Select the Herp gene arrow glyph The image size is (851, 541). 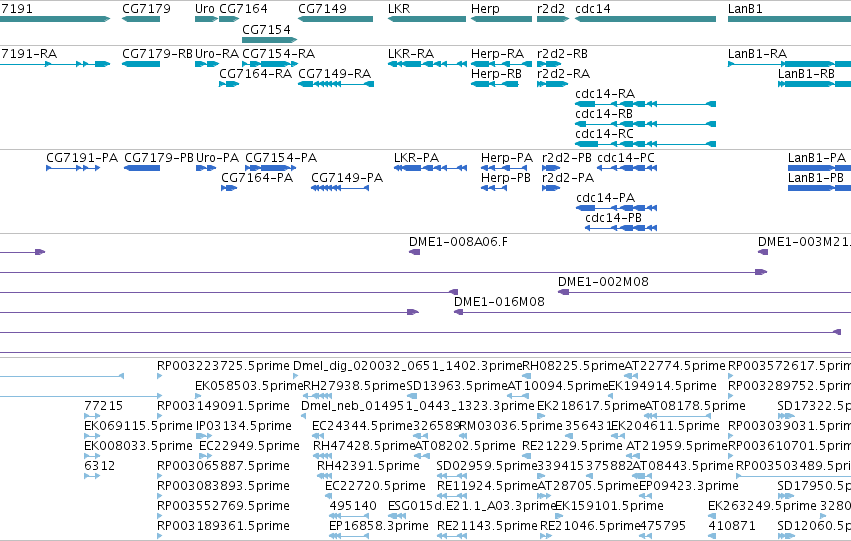click(501, 19)
